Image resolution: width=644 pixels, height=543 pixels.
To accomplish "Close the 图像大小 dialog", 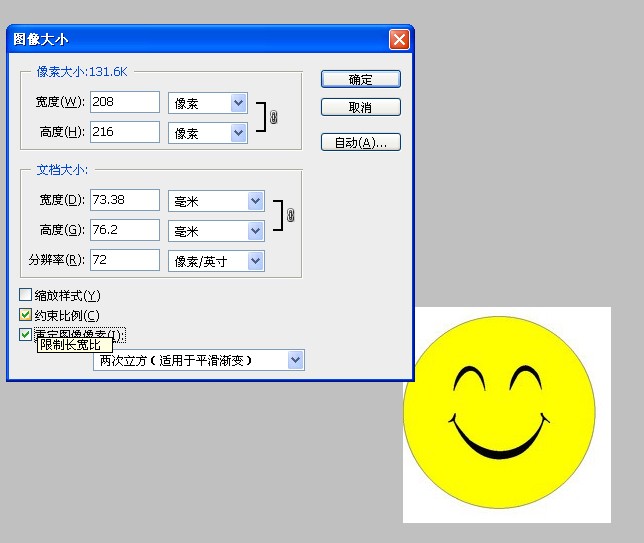I will point(399,39).
